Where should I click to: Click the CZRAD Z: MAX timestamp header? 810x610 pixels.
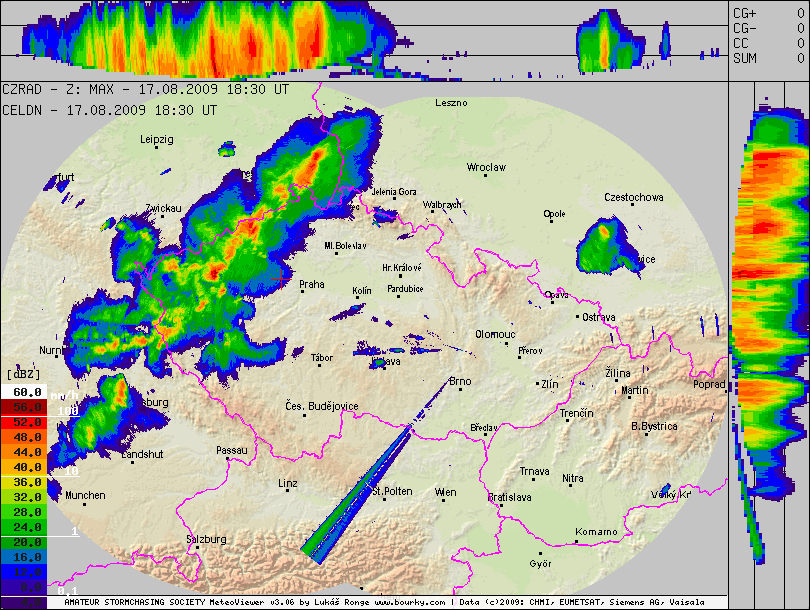pyautogui.click(x=145, y=89)
